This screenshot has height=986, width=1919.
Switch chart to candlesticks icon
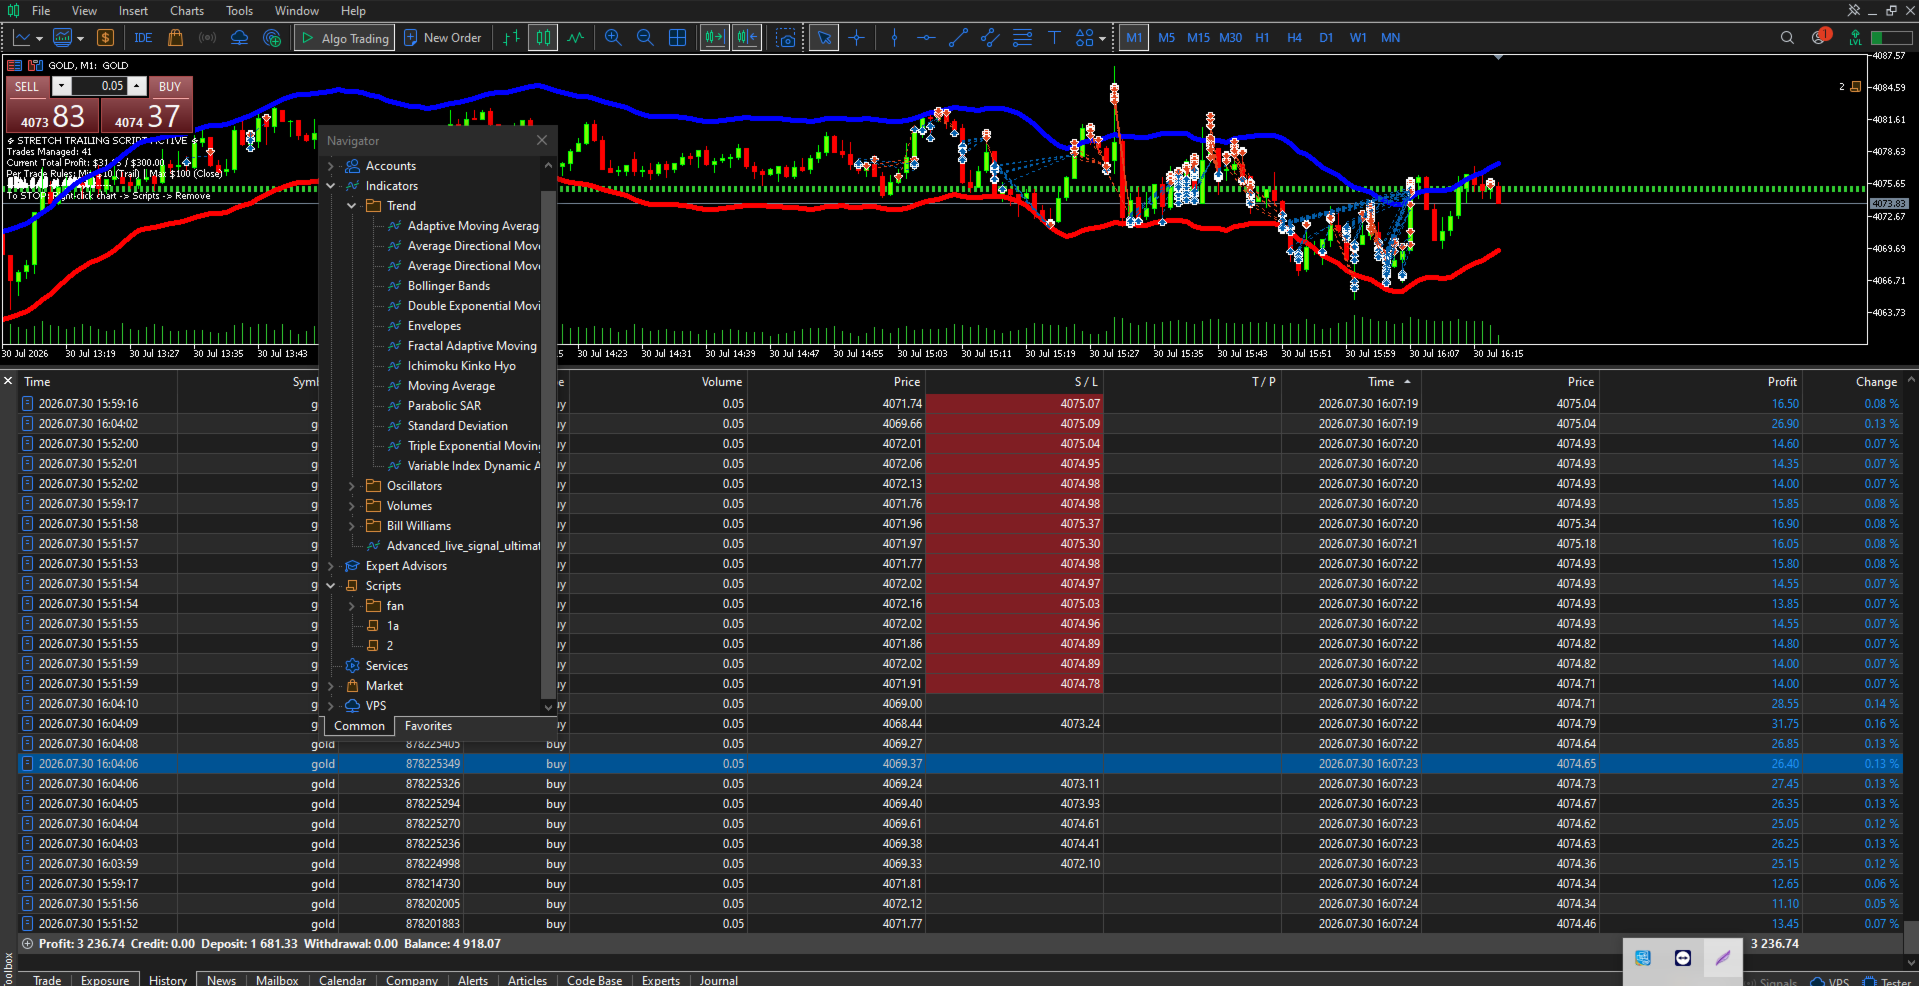tap(543, 38)
